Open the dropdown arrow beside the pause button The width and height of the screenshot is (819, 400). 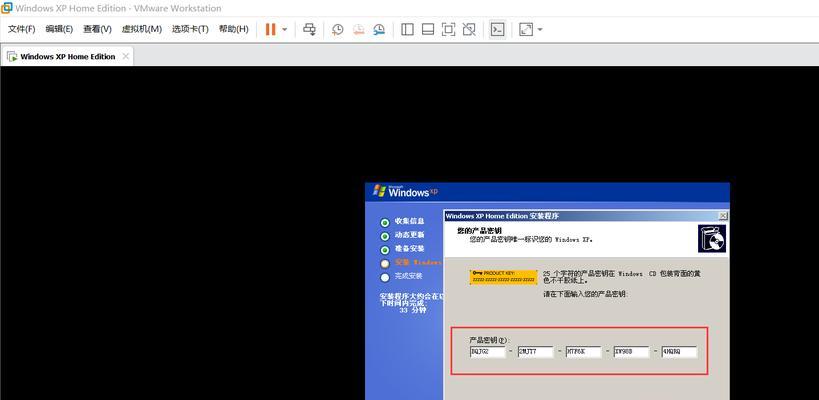[285, 29]
